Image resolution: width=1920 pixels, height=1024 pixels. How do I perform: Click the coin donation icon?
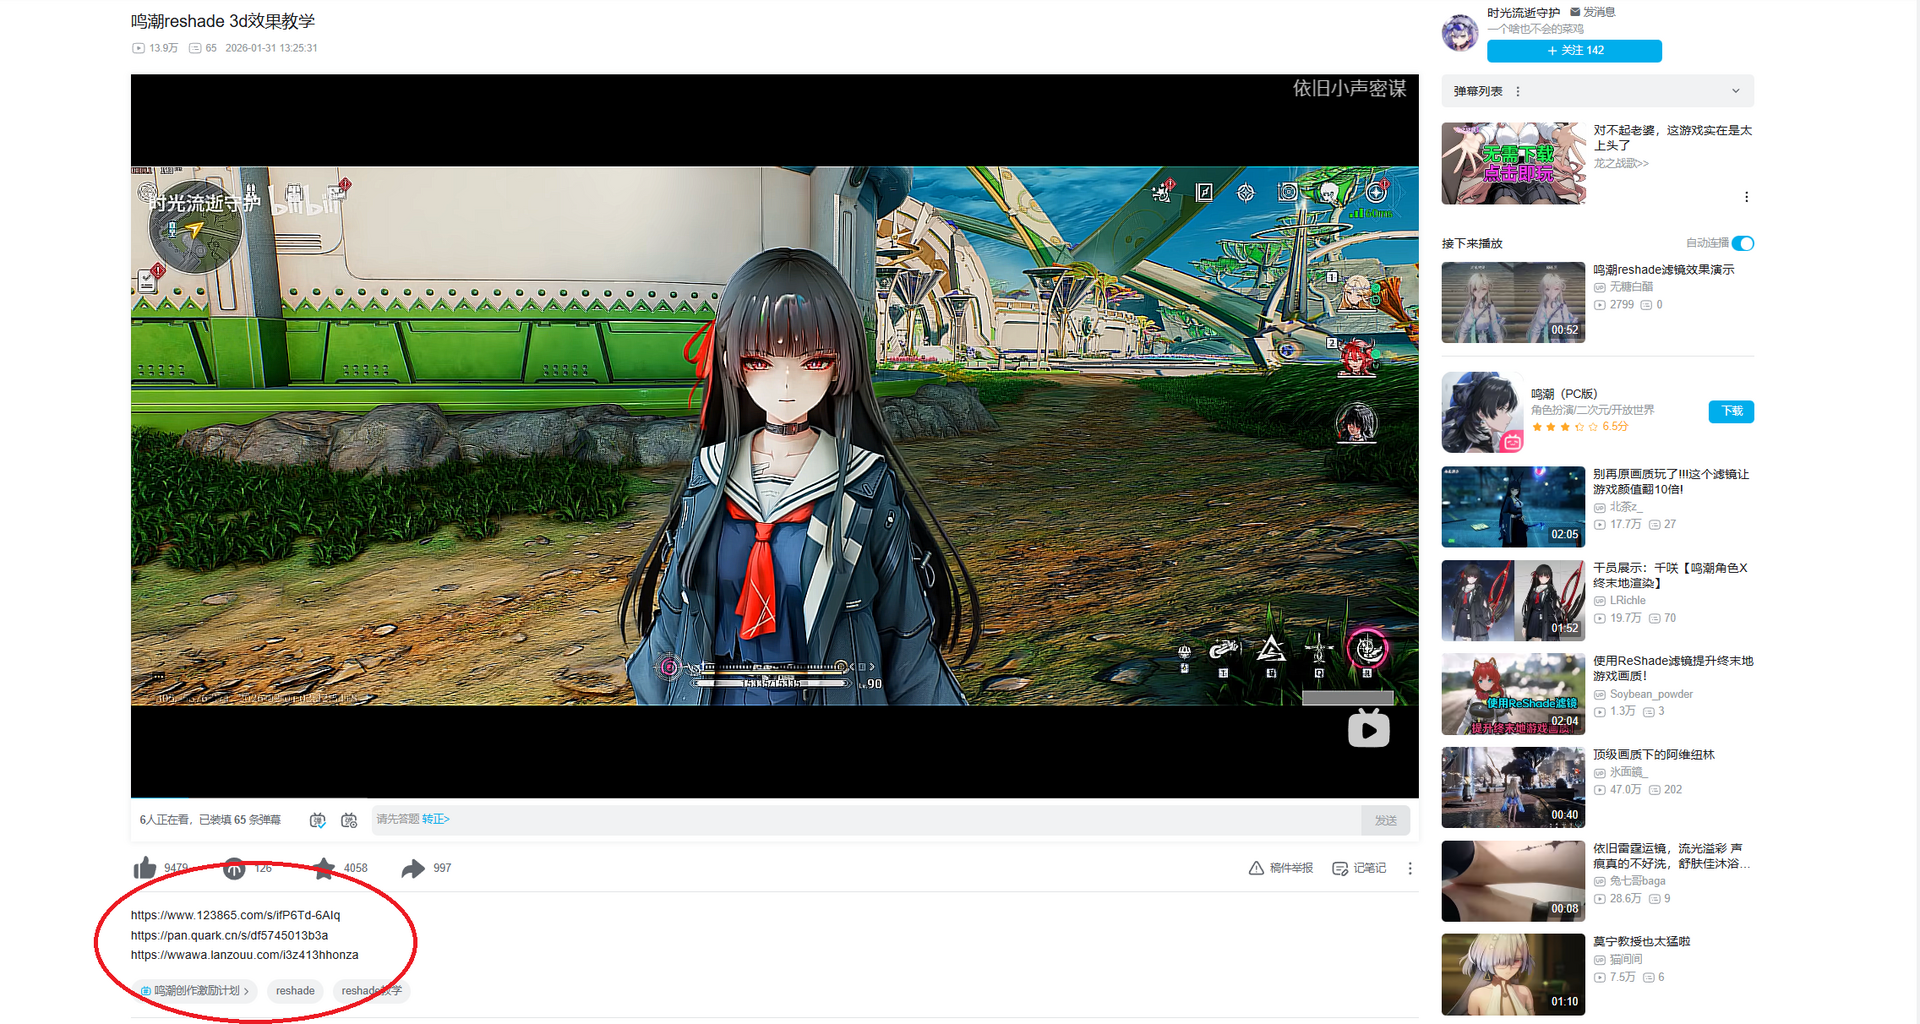pos(234,868)
